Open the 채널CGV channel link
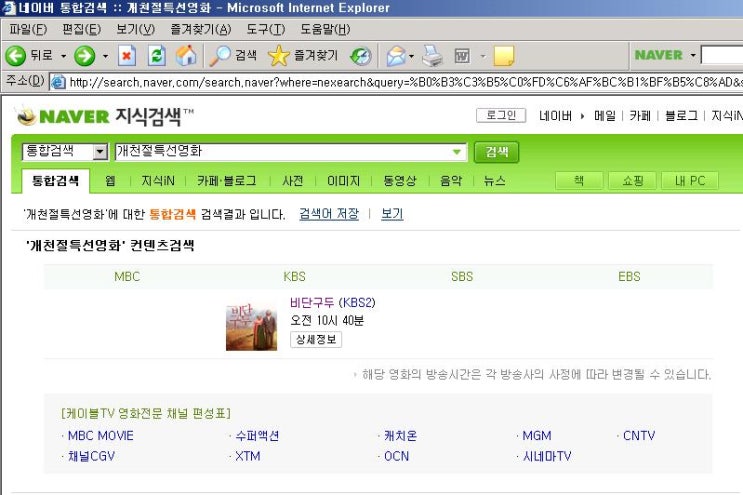The height and width of the screenshot is (495, 743). click(x=91, y=457)
